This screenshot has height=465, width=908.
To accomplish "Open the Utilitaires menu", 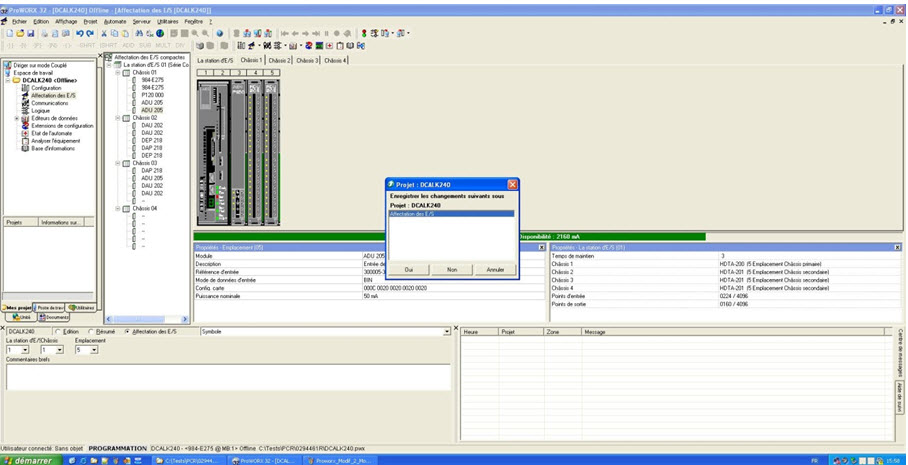I will point(168,21).
